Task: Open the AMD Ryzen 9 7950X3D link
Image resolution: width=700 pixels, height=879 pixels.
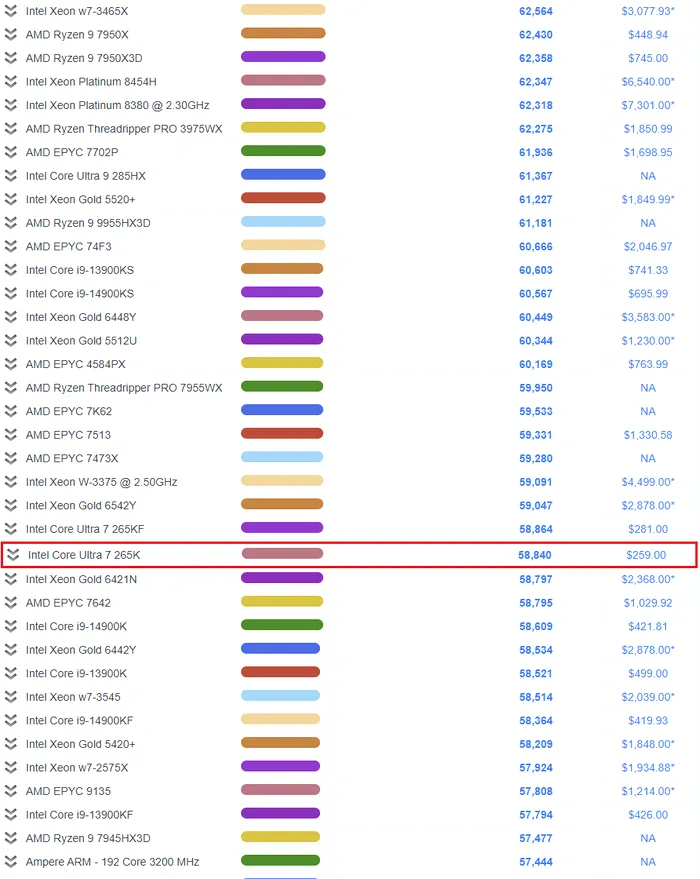Action: point(84,58)
